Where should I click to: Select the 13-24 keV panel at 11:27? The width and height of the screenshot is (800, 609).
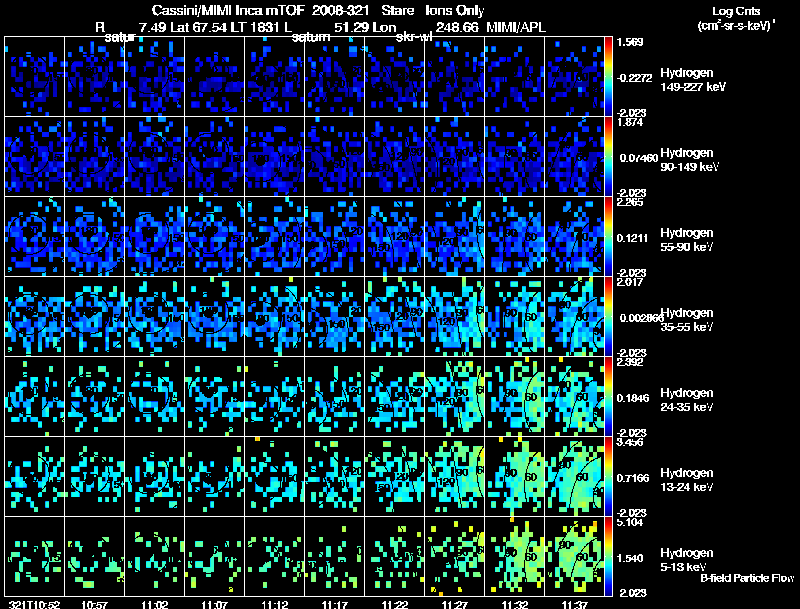pos(455,476)
